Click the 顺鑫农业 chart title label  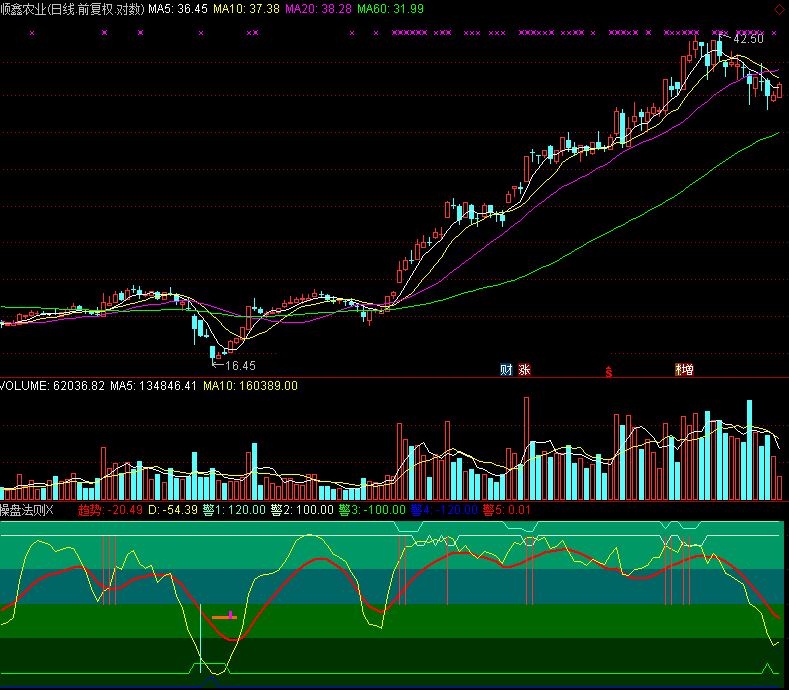coord(29,8)
